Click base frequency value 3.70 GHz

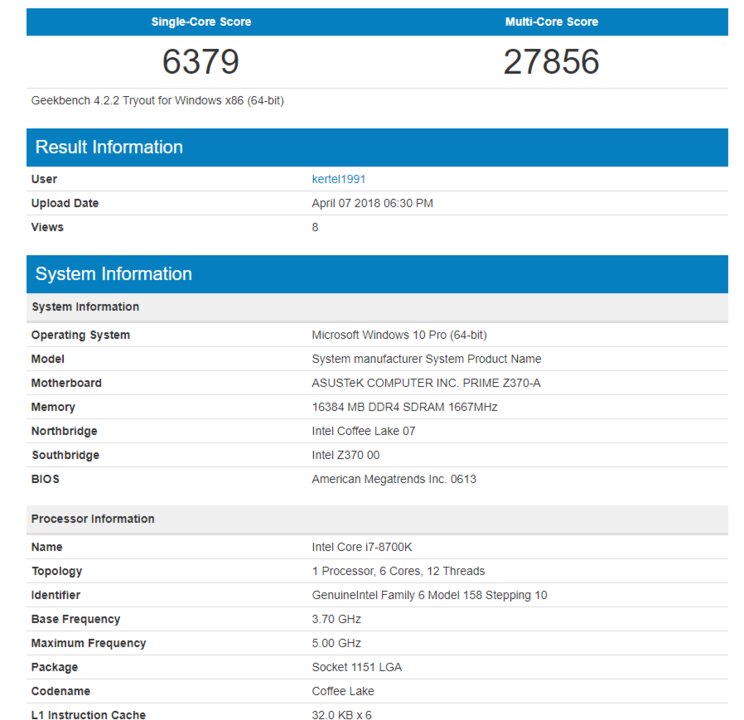click(336, 619)
